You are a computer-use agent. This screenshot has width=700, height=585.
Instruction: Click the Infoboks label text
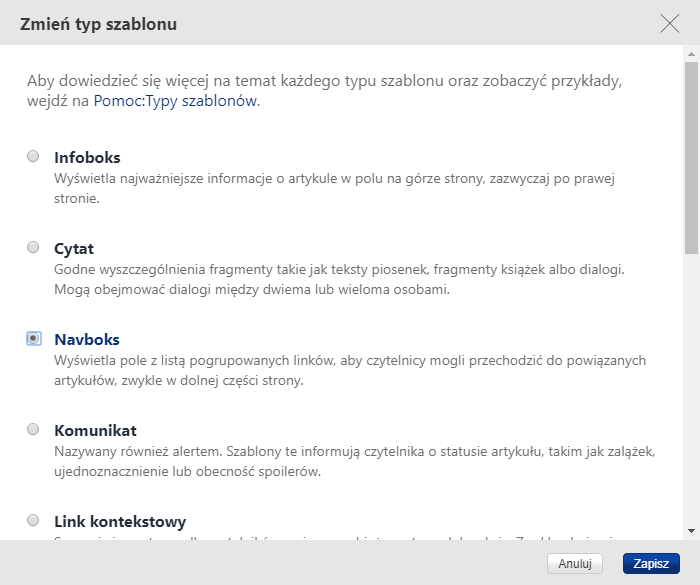(x=87, y=158)
